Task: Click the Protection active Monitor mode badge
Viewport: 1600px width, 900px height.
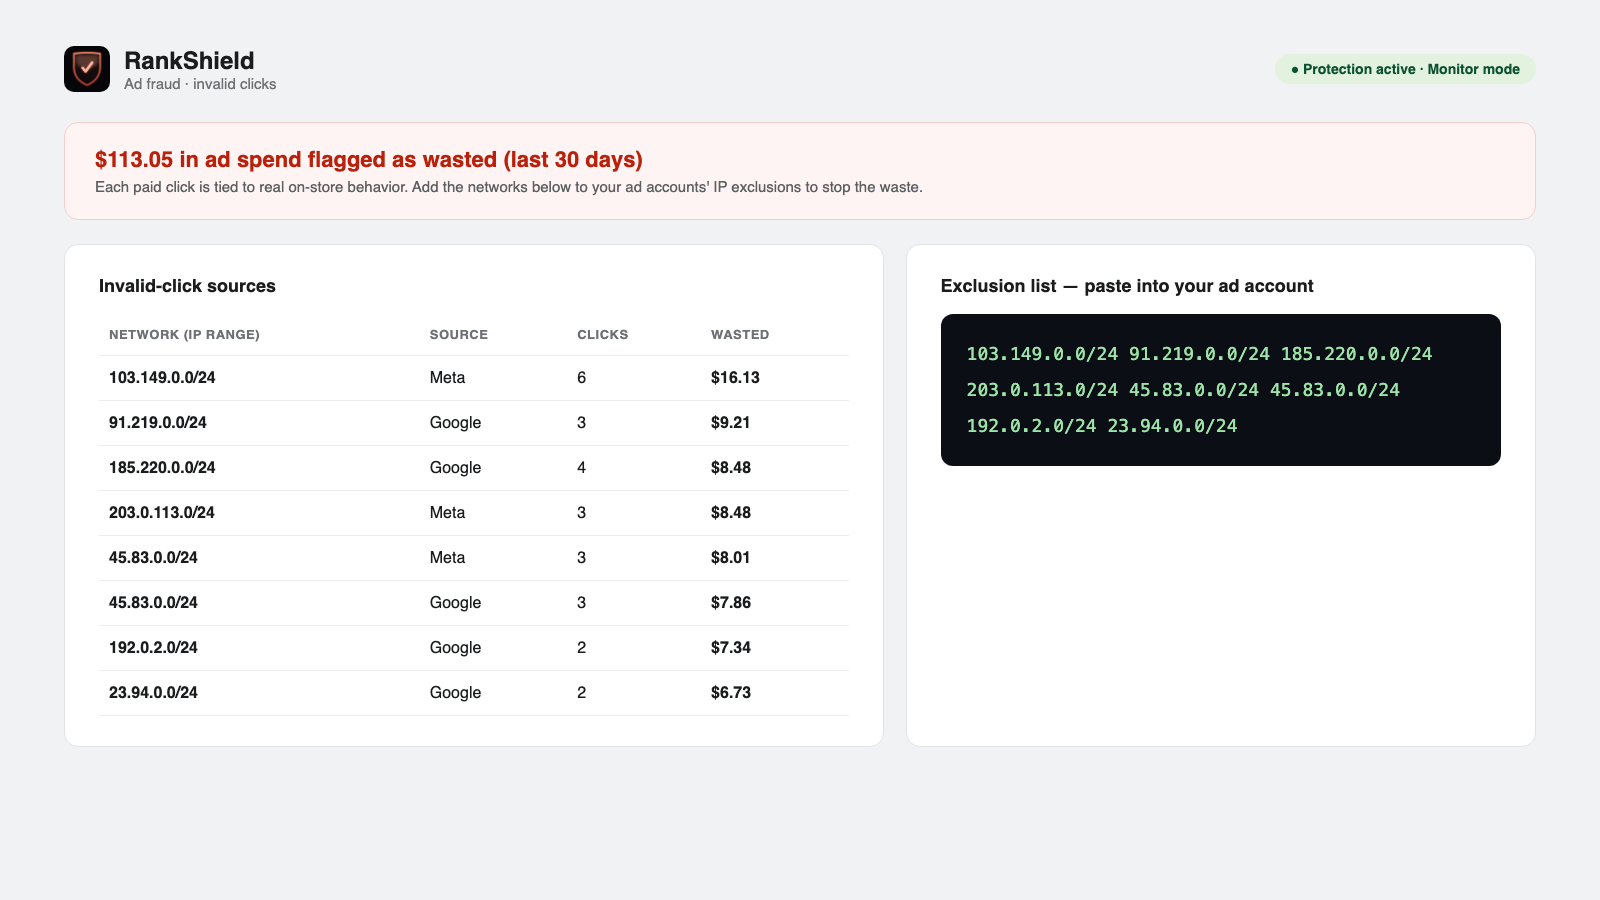Action: [1405, 69]
